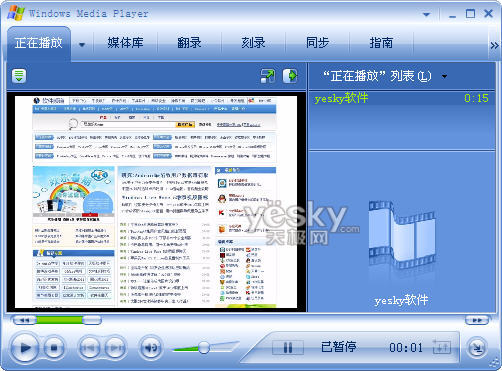The width and height of the screenshot is (502, 371).
Task: Click the Windows Media Player logo icon
Action: [x=16, y=13]
